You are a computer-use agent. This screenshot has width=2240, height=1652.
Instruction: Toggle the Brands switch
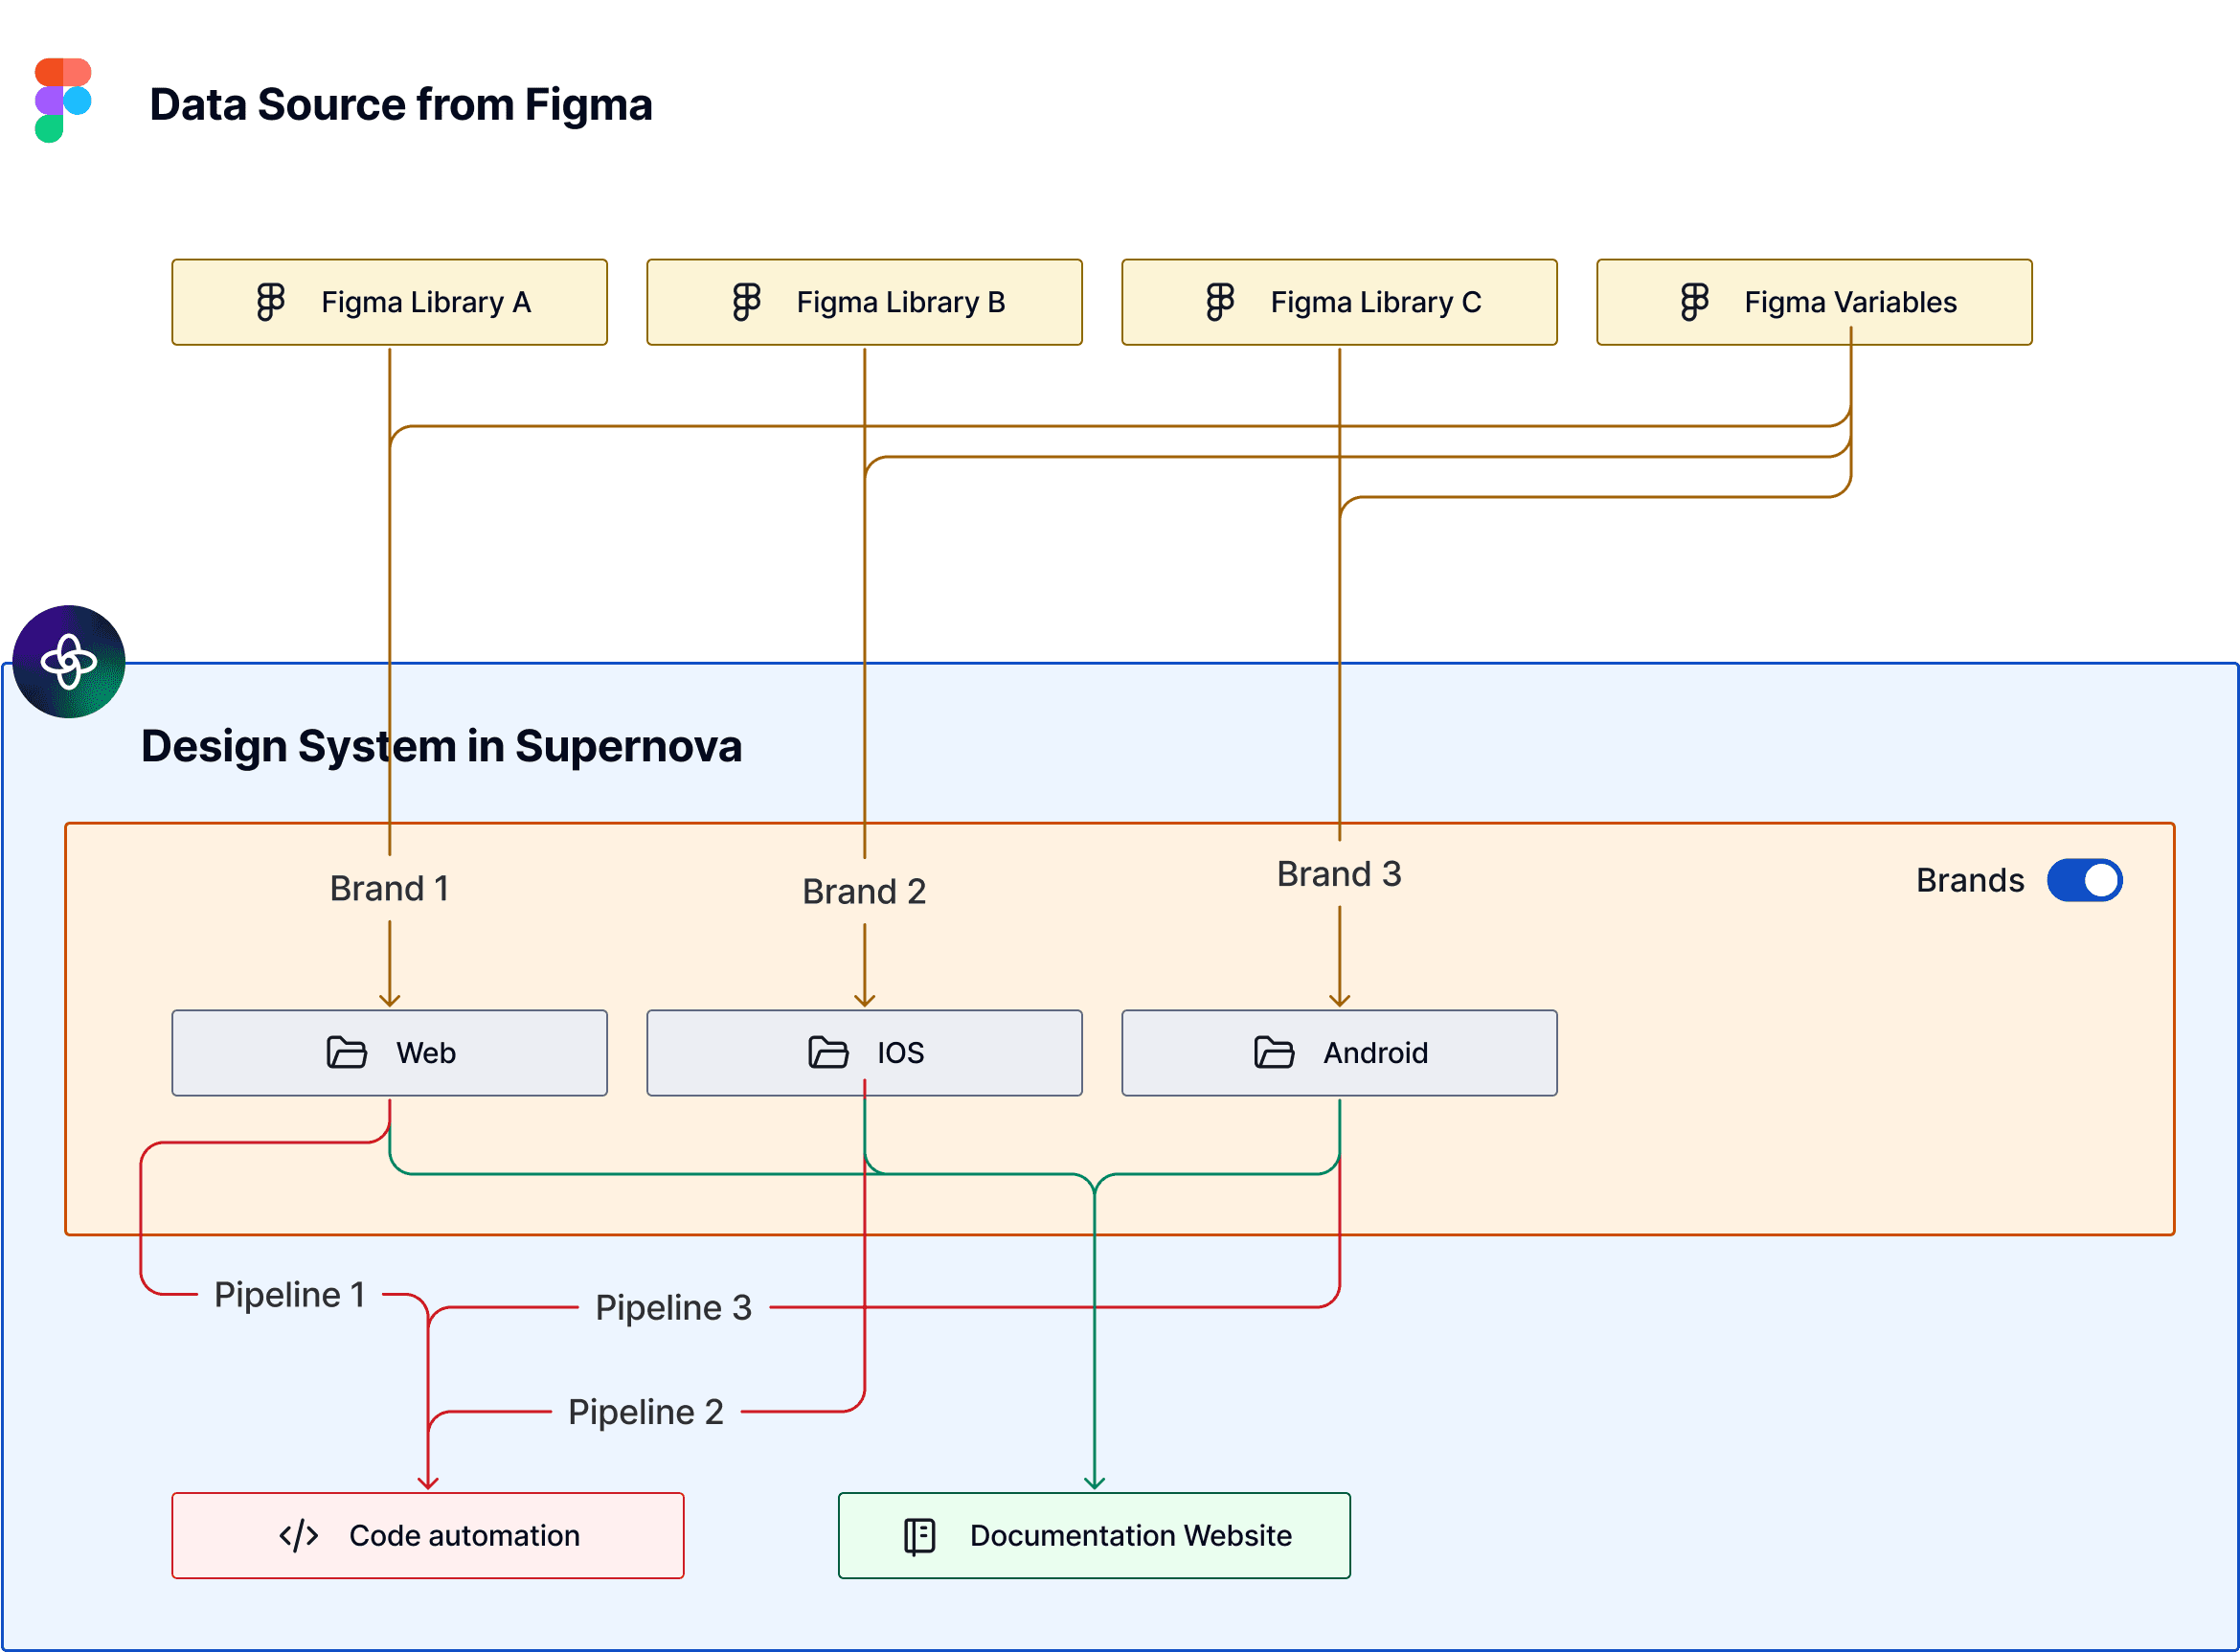click(2084, 880)
